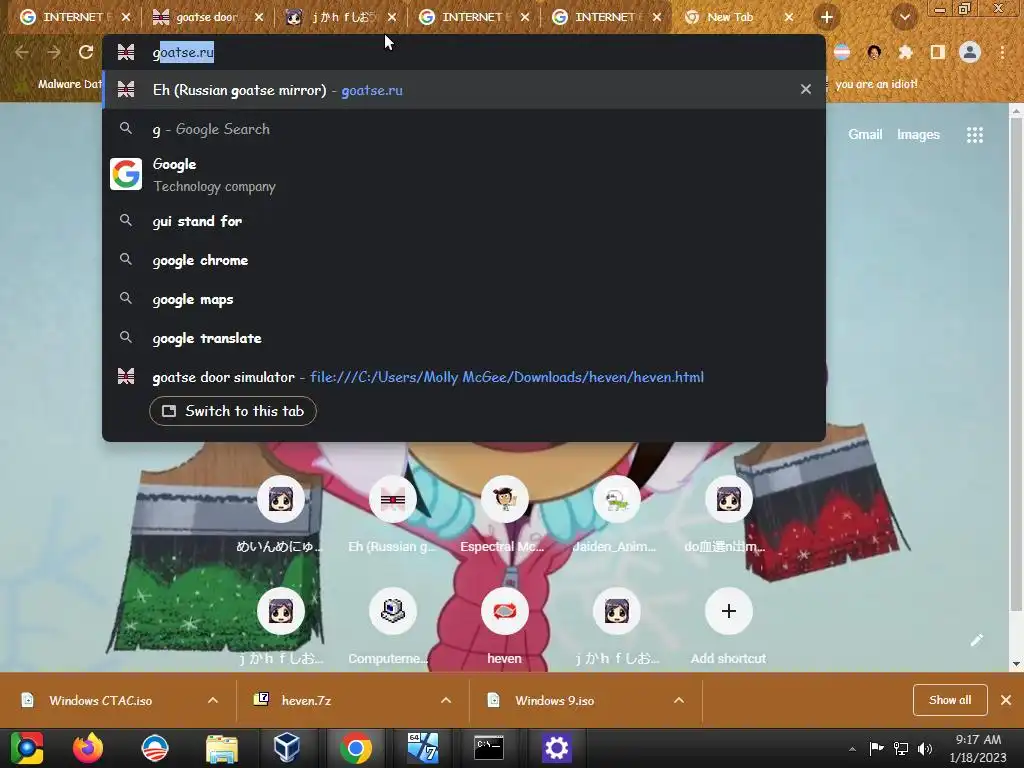Image resolution: width=1024 pixels, height=768 pixels.
Task: Switch to the goatse door tab
Action: click(x=206, y=18)
